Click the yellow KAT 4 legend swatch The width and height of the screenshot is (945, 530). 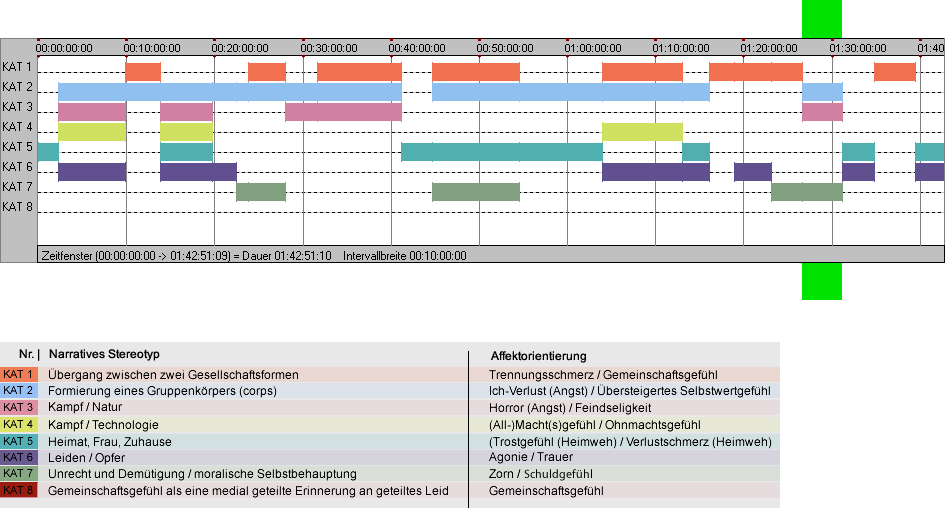pyautogui.click(x=19, y=424)
